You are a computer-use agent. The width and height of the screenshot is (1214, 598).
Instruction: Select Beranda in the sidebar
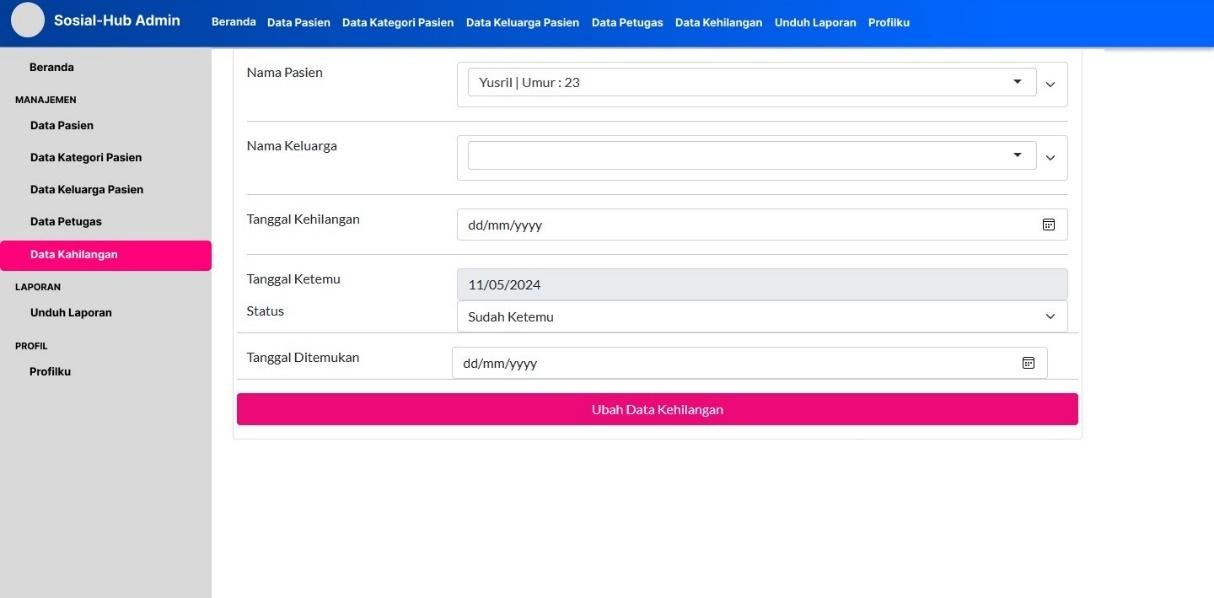pyautogui.click(x=52, y=68)
